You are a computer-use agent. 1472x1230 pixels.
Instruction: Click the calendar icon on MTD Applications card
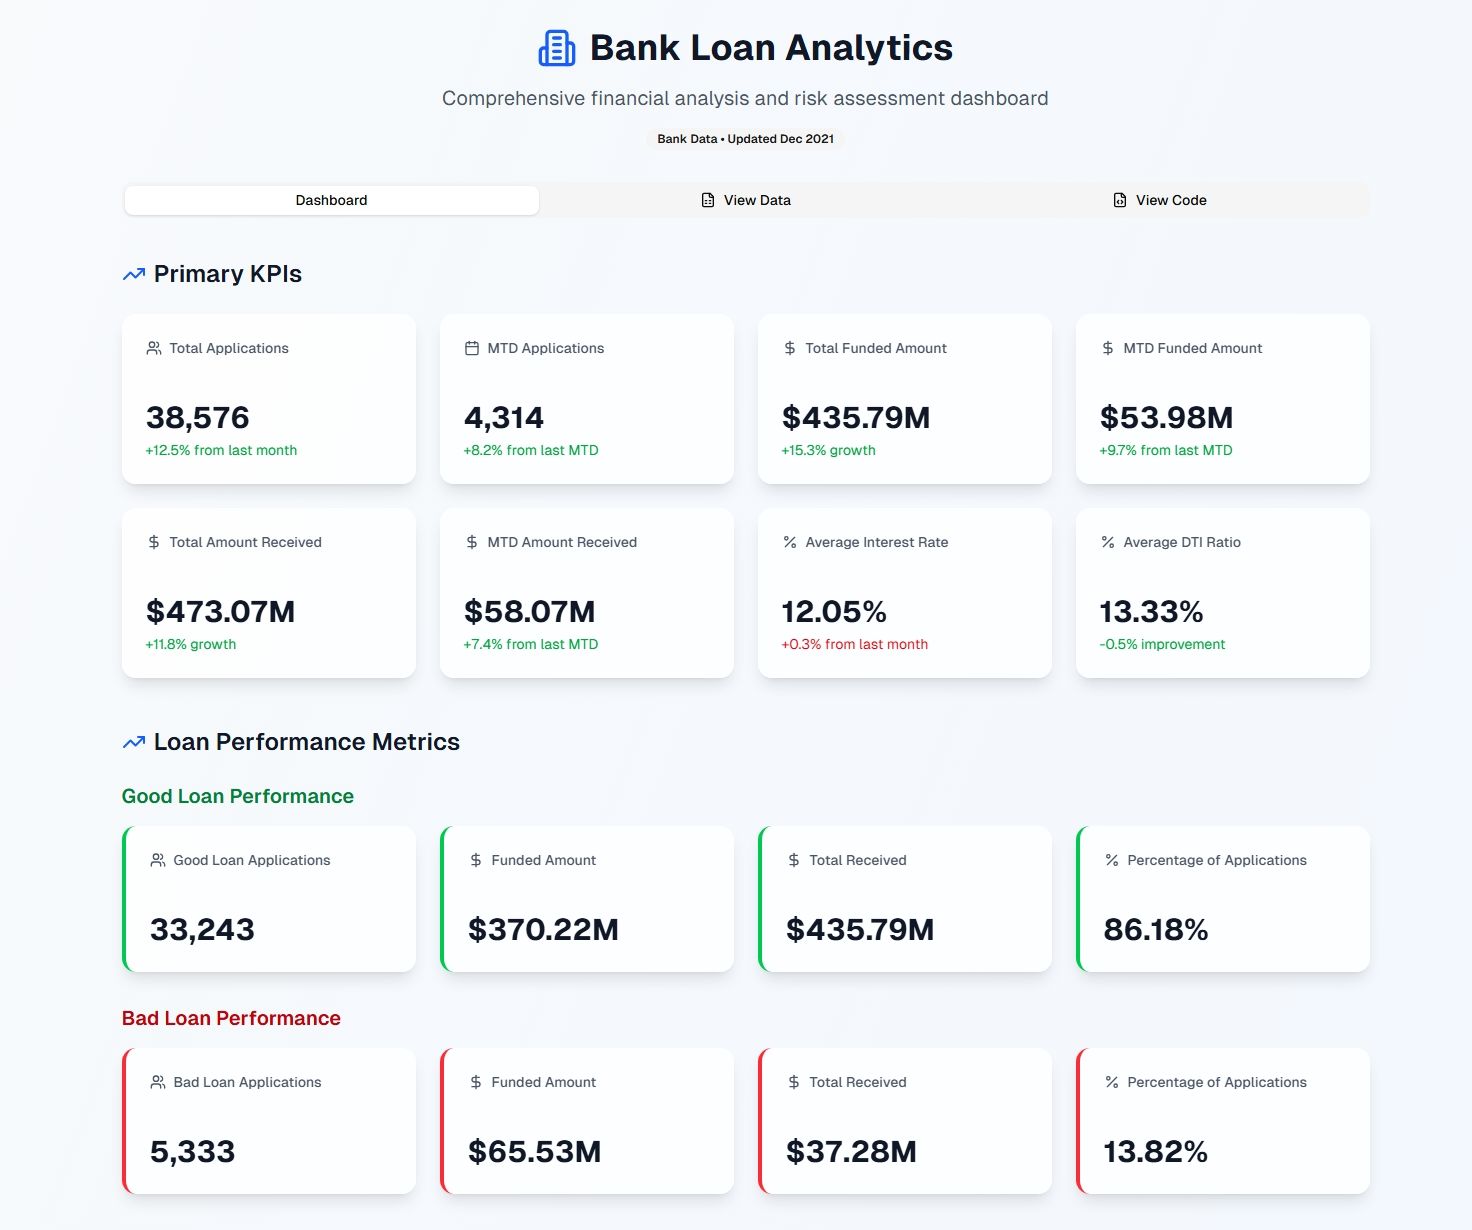[471, 348]
